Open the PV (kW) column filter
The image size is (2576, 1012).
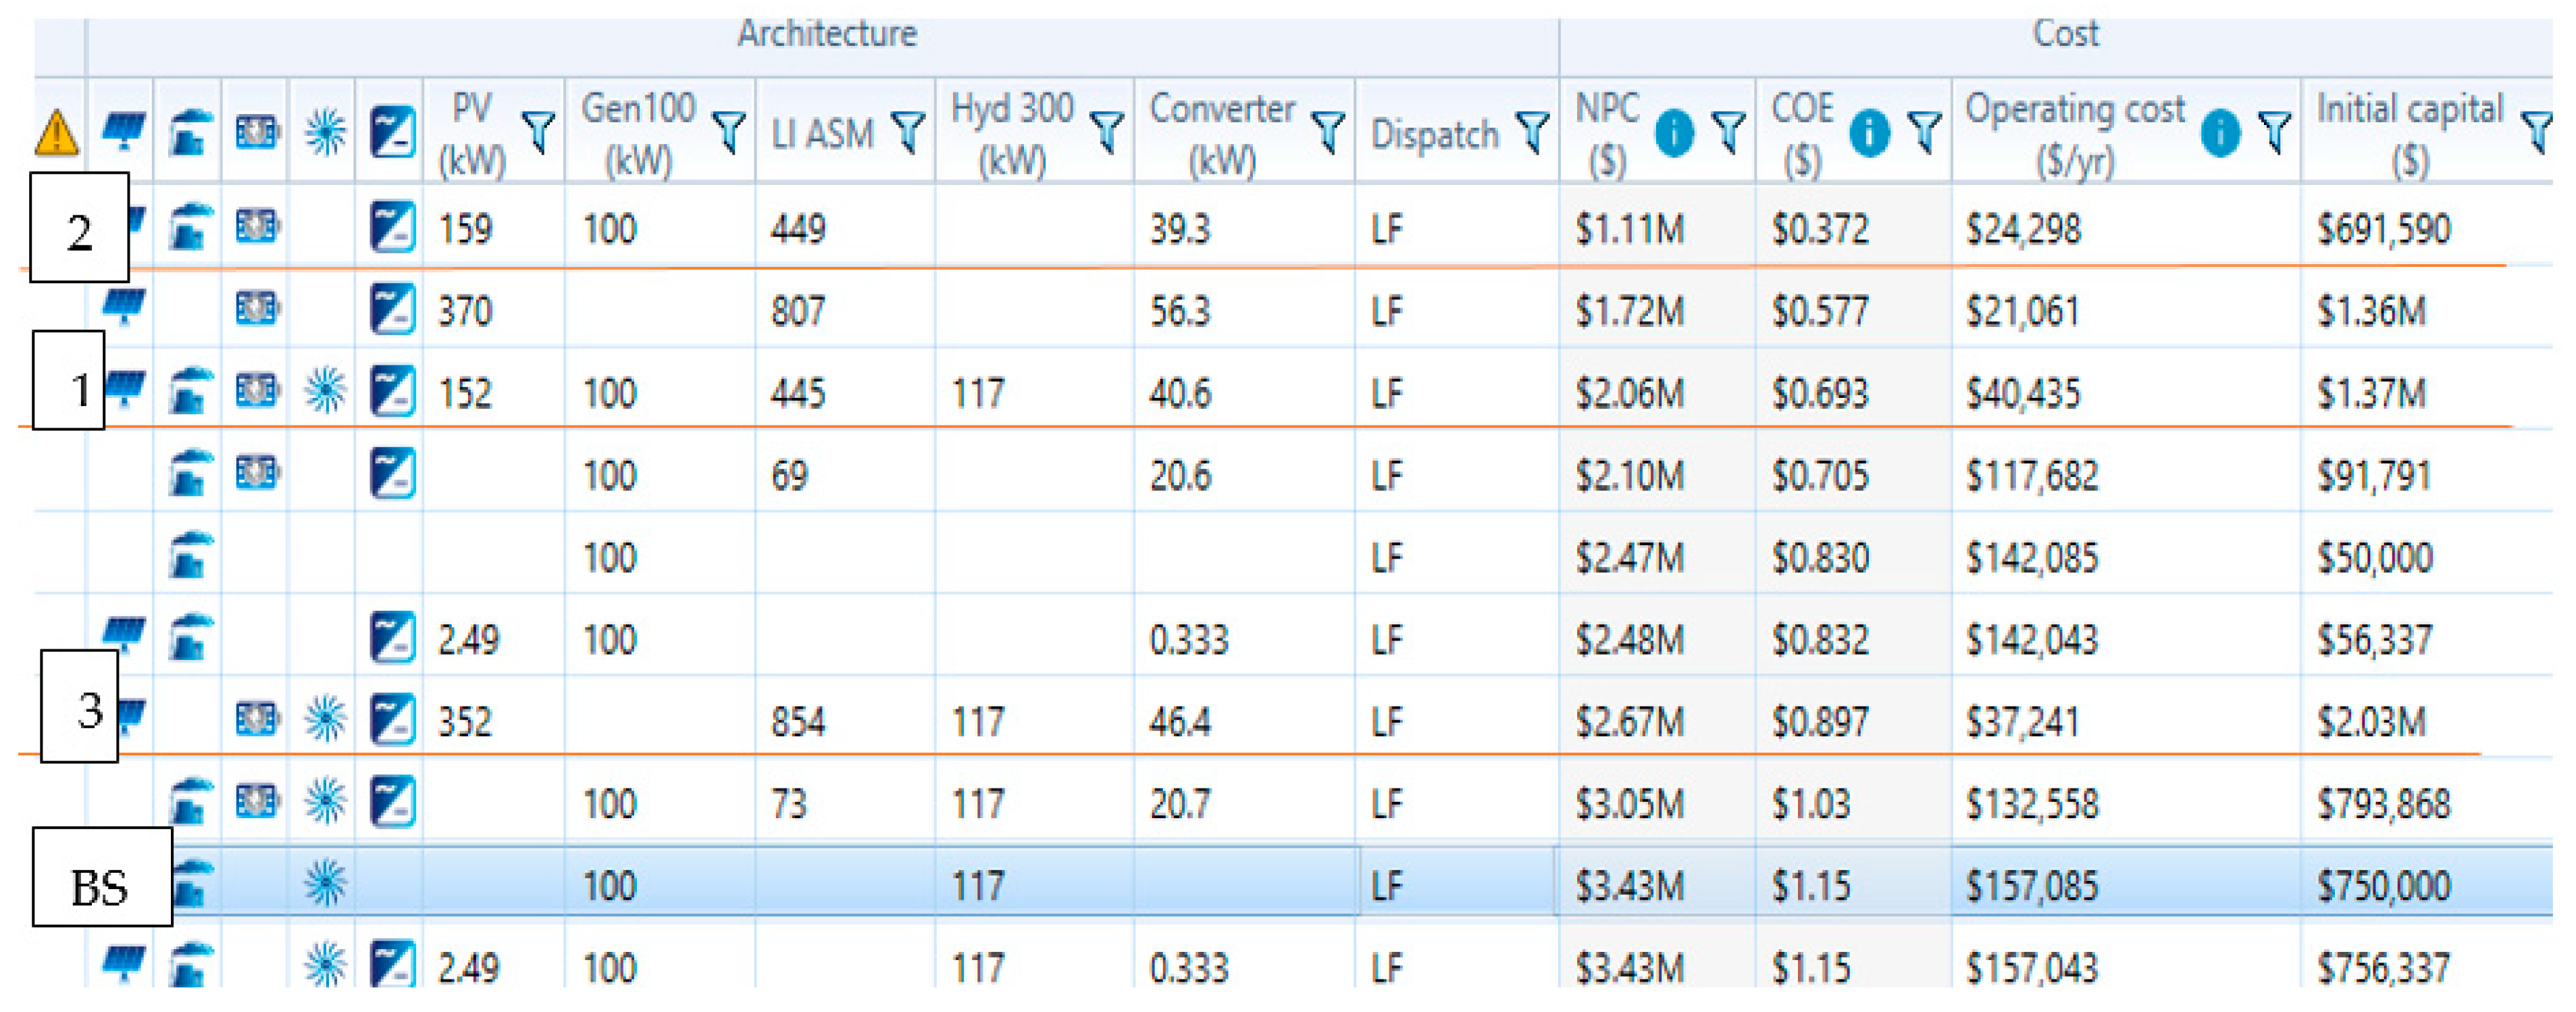coord(539,131)
